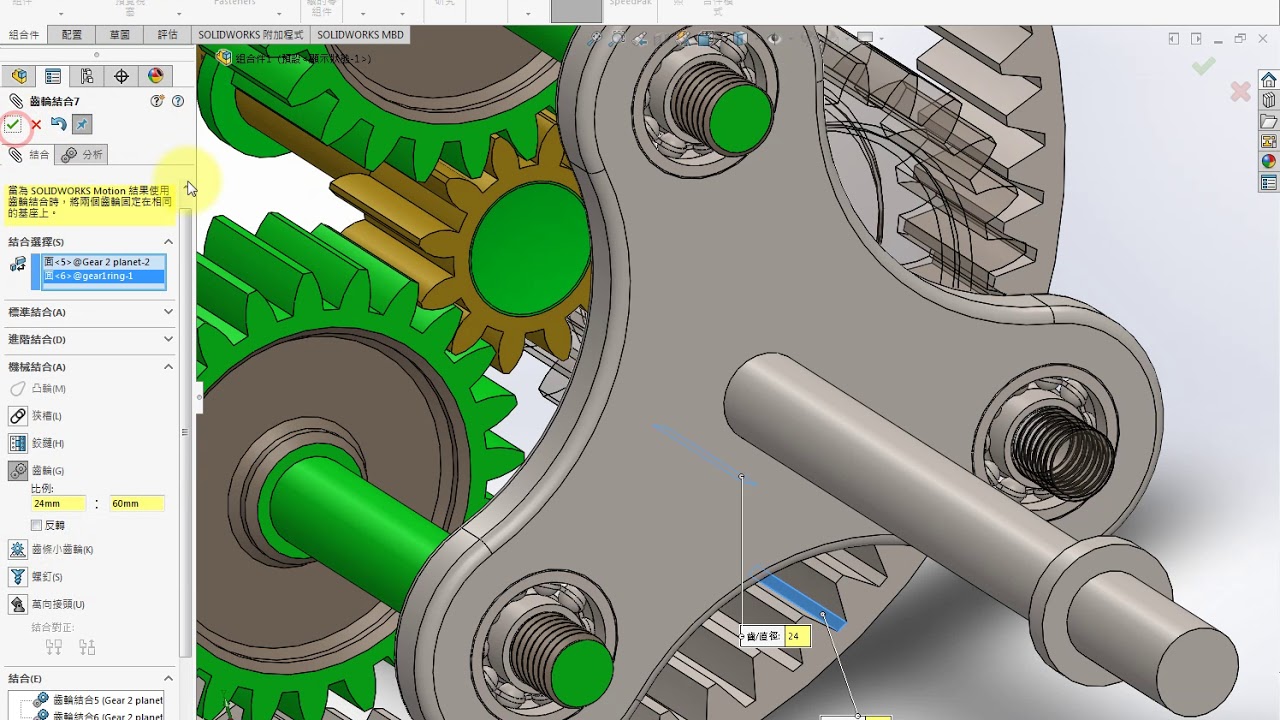This screenshot has width=1280, height=720.
Task: Open the Design Library task pane icon
Action: click(1268, 100)
